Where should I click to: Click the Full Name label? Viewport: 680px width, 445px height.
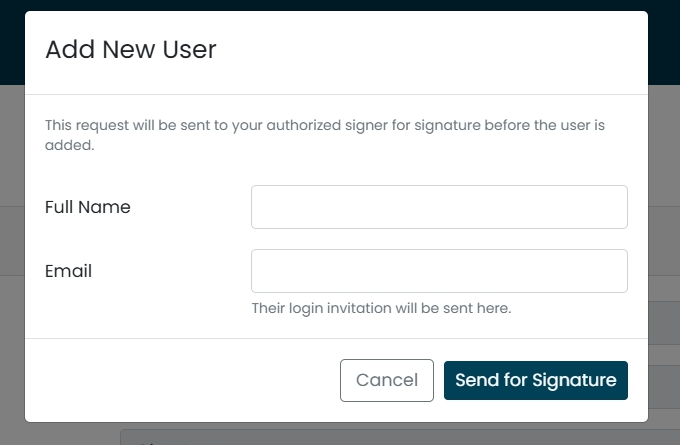click(88, 207)
